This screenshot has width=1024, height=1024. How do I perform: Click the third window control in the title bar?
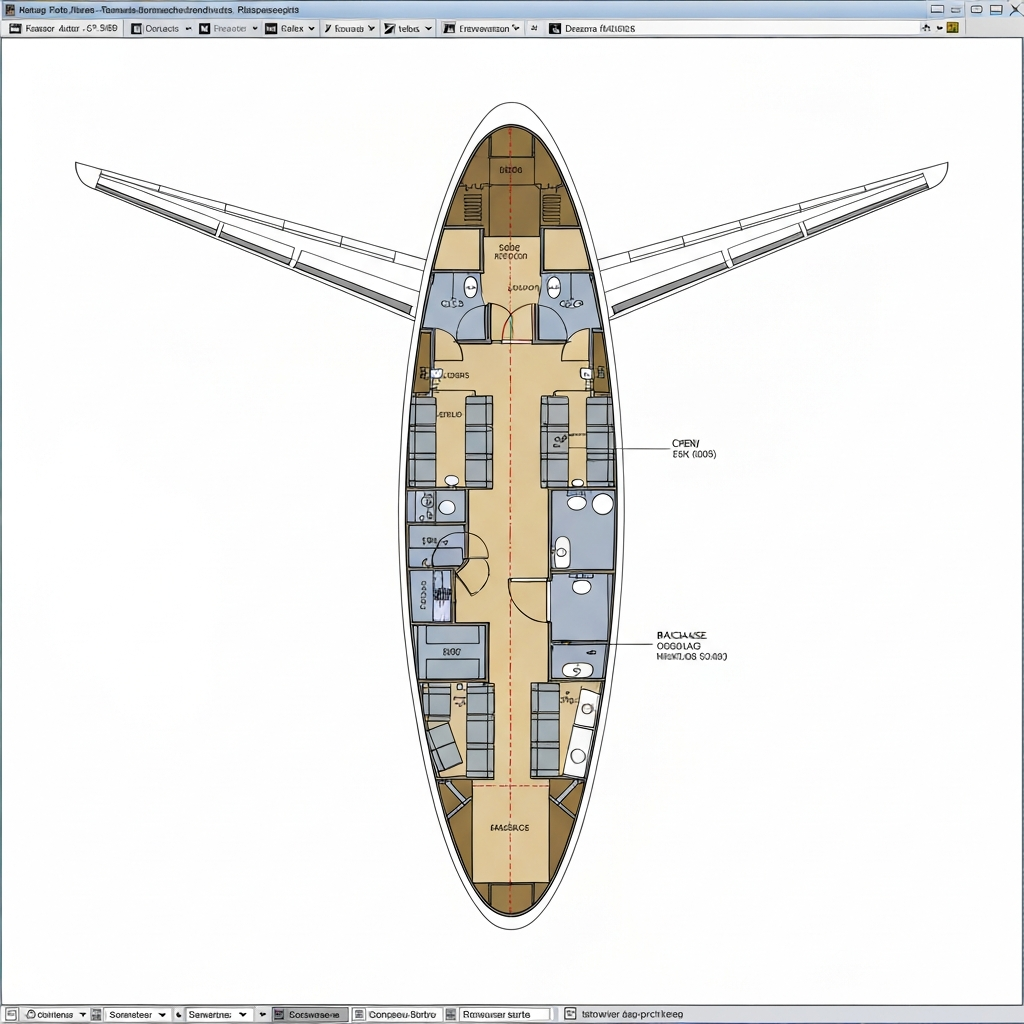point(977,9)
